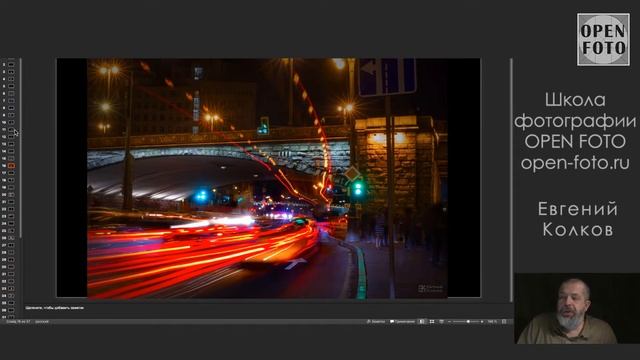Fit slide to current window icon

504,322
